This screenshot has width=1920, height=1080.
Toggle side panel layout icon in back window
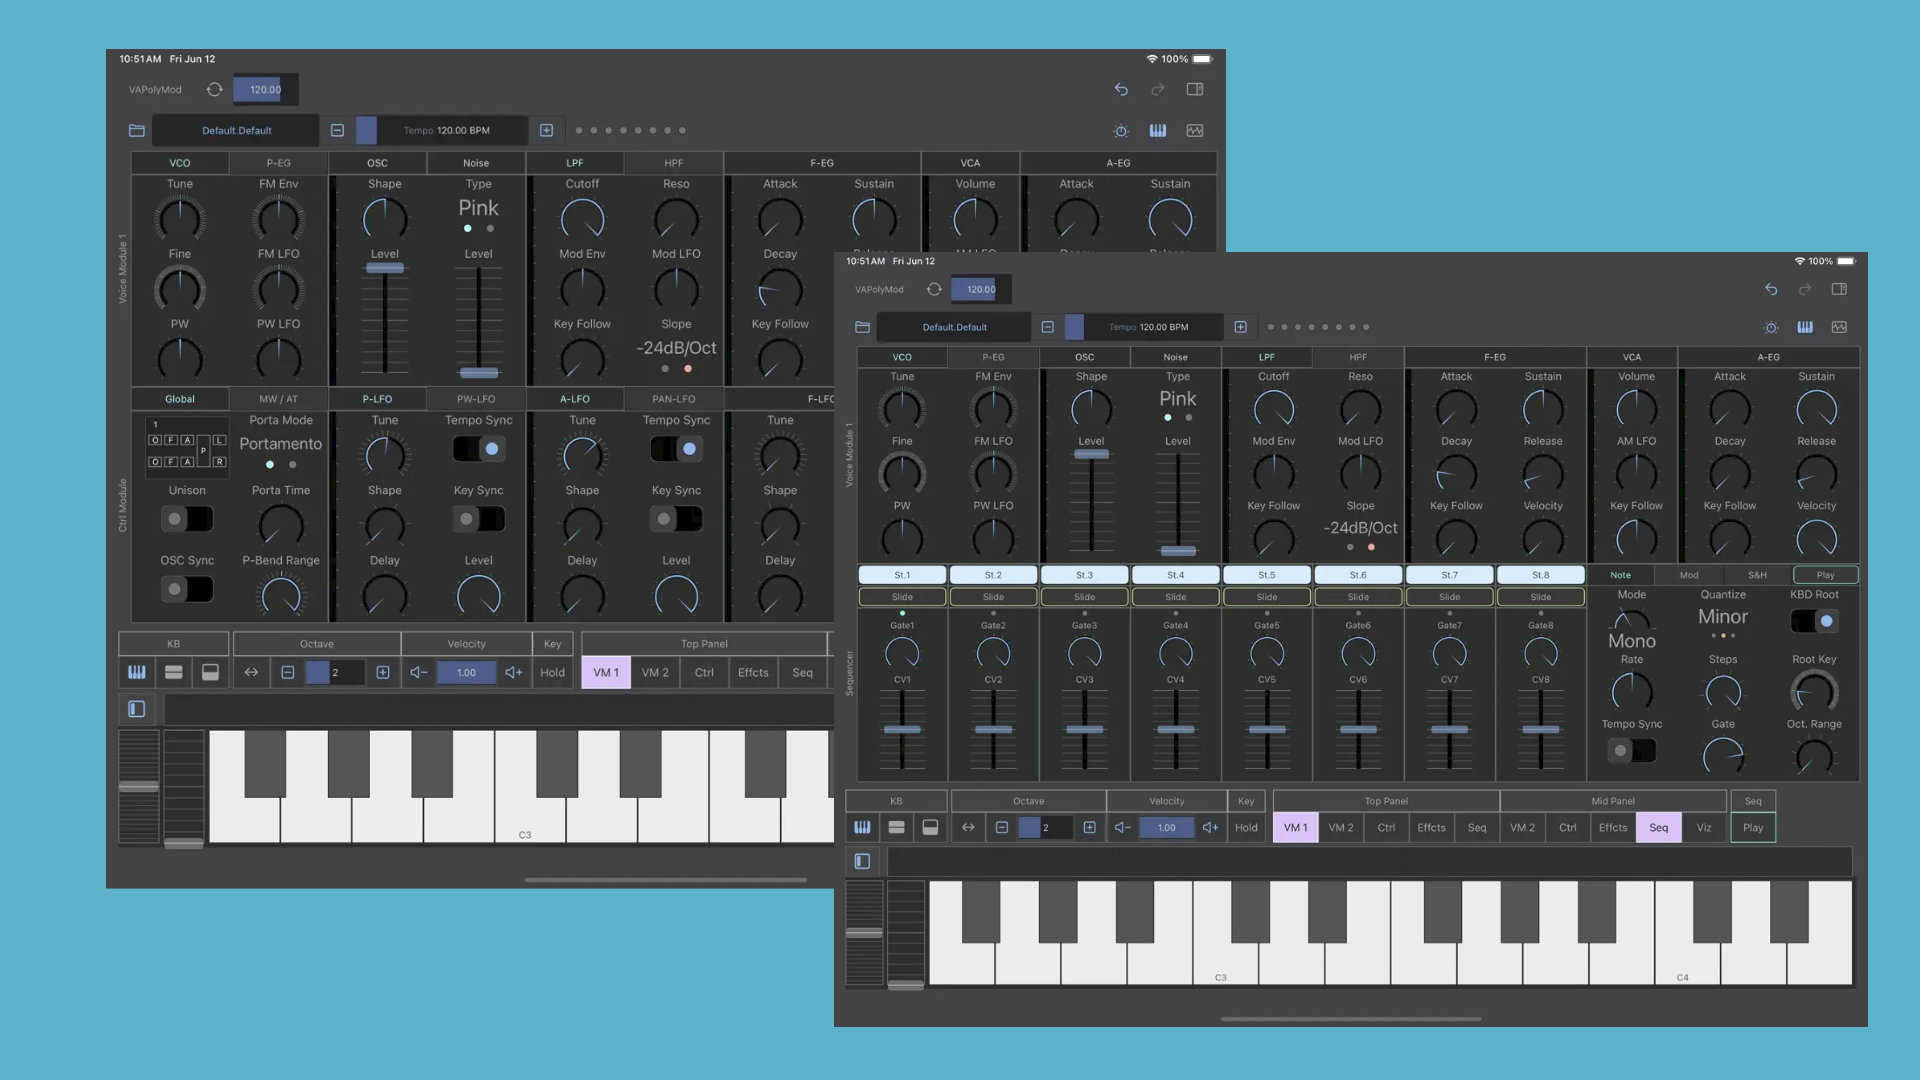pyautogui.click(x=1194, y=89)
